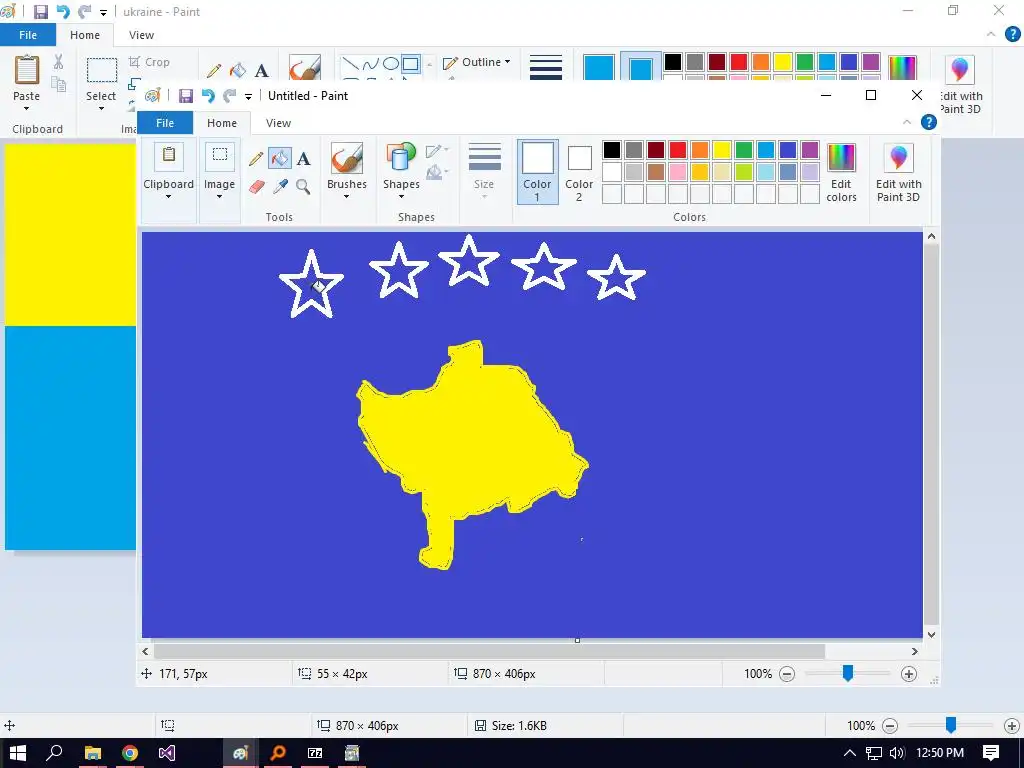Pick the red color swatch in Untitled Paint
This screenshot has width=1024, height=768.
tap(678, 150)
